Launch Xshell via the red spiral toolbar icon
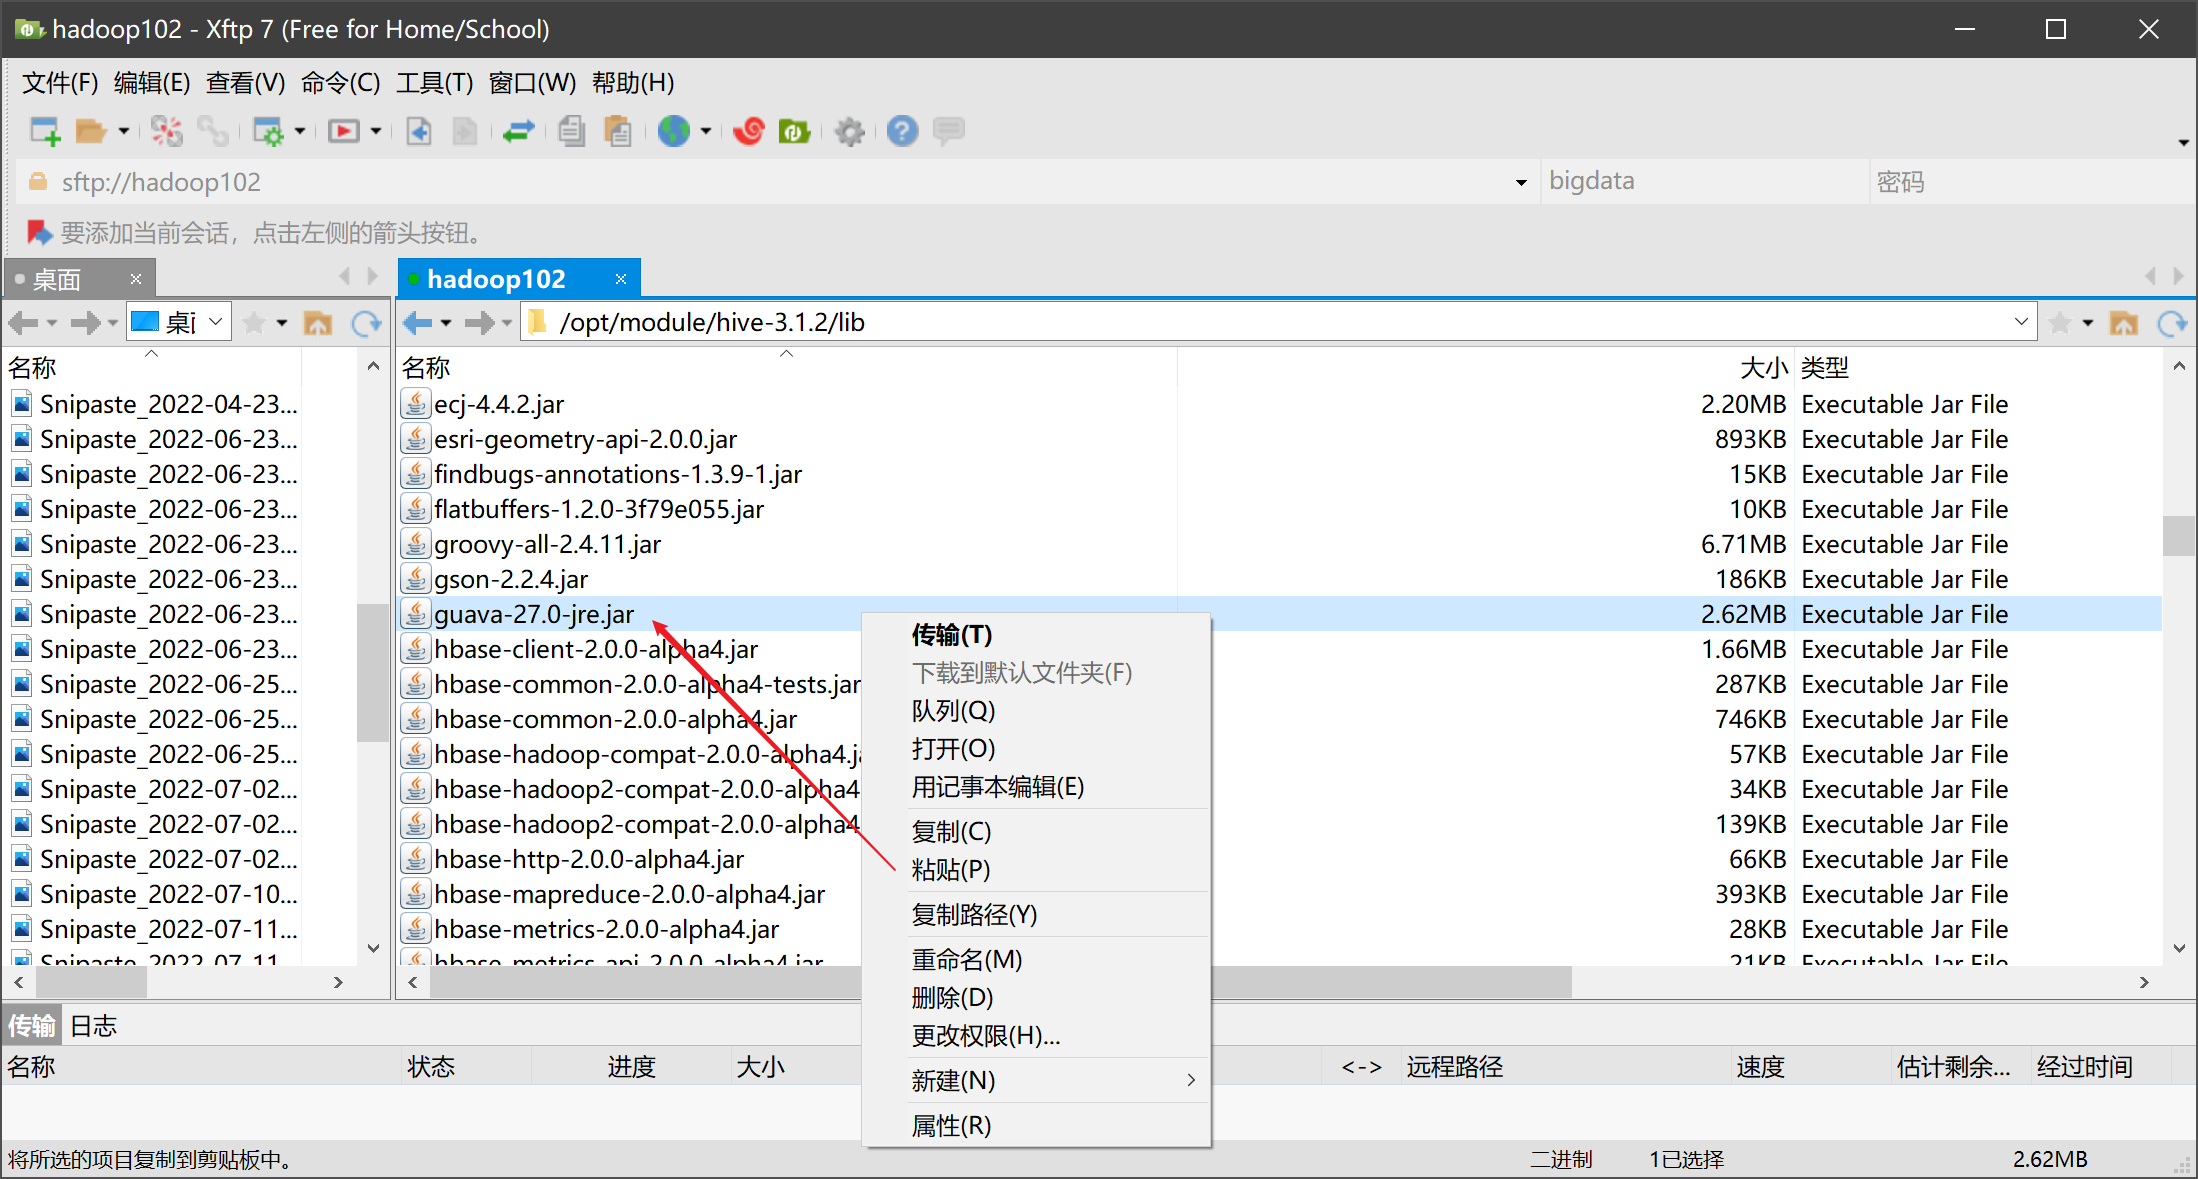Image resolution: width=2198 pixels, height=1179 pixels. pos(748,131)
